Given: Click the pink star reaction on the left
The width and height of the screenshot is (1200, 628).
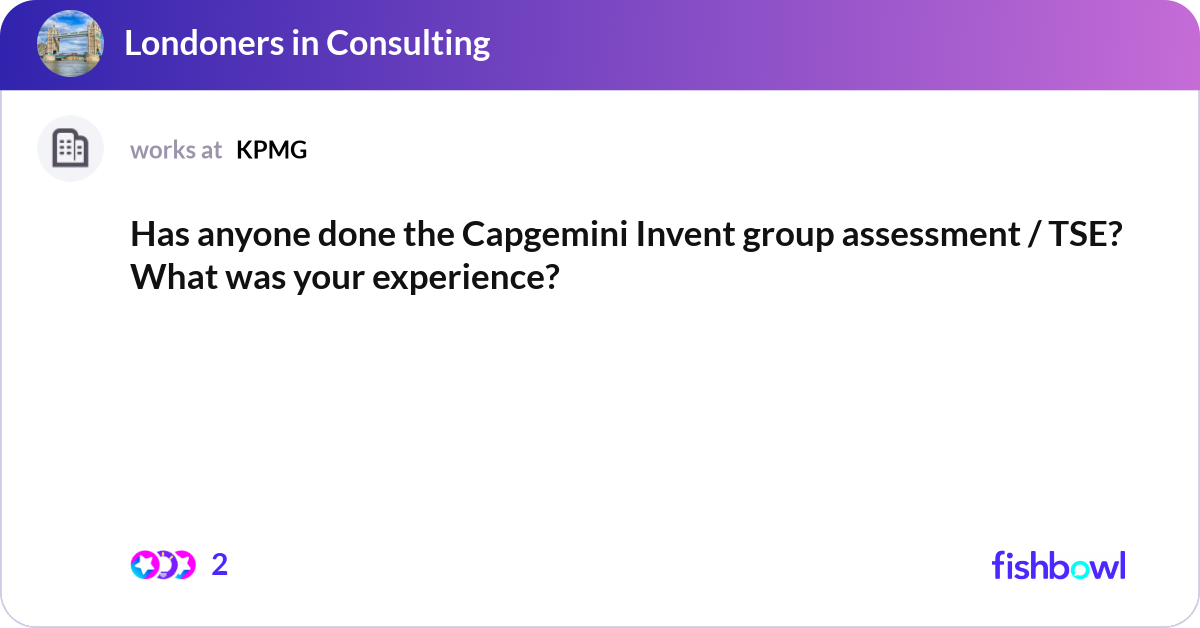Looking at the screenshot, I should click(142, 565).
